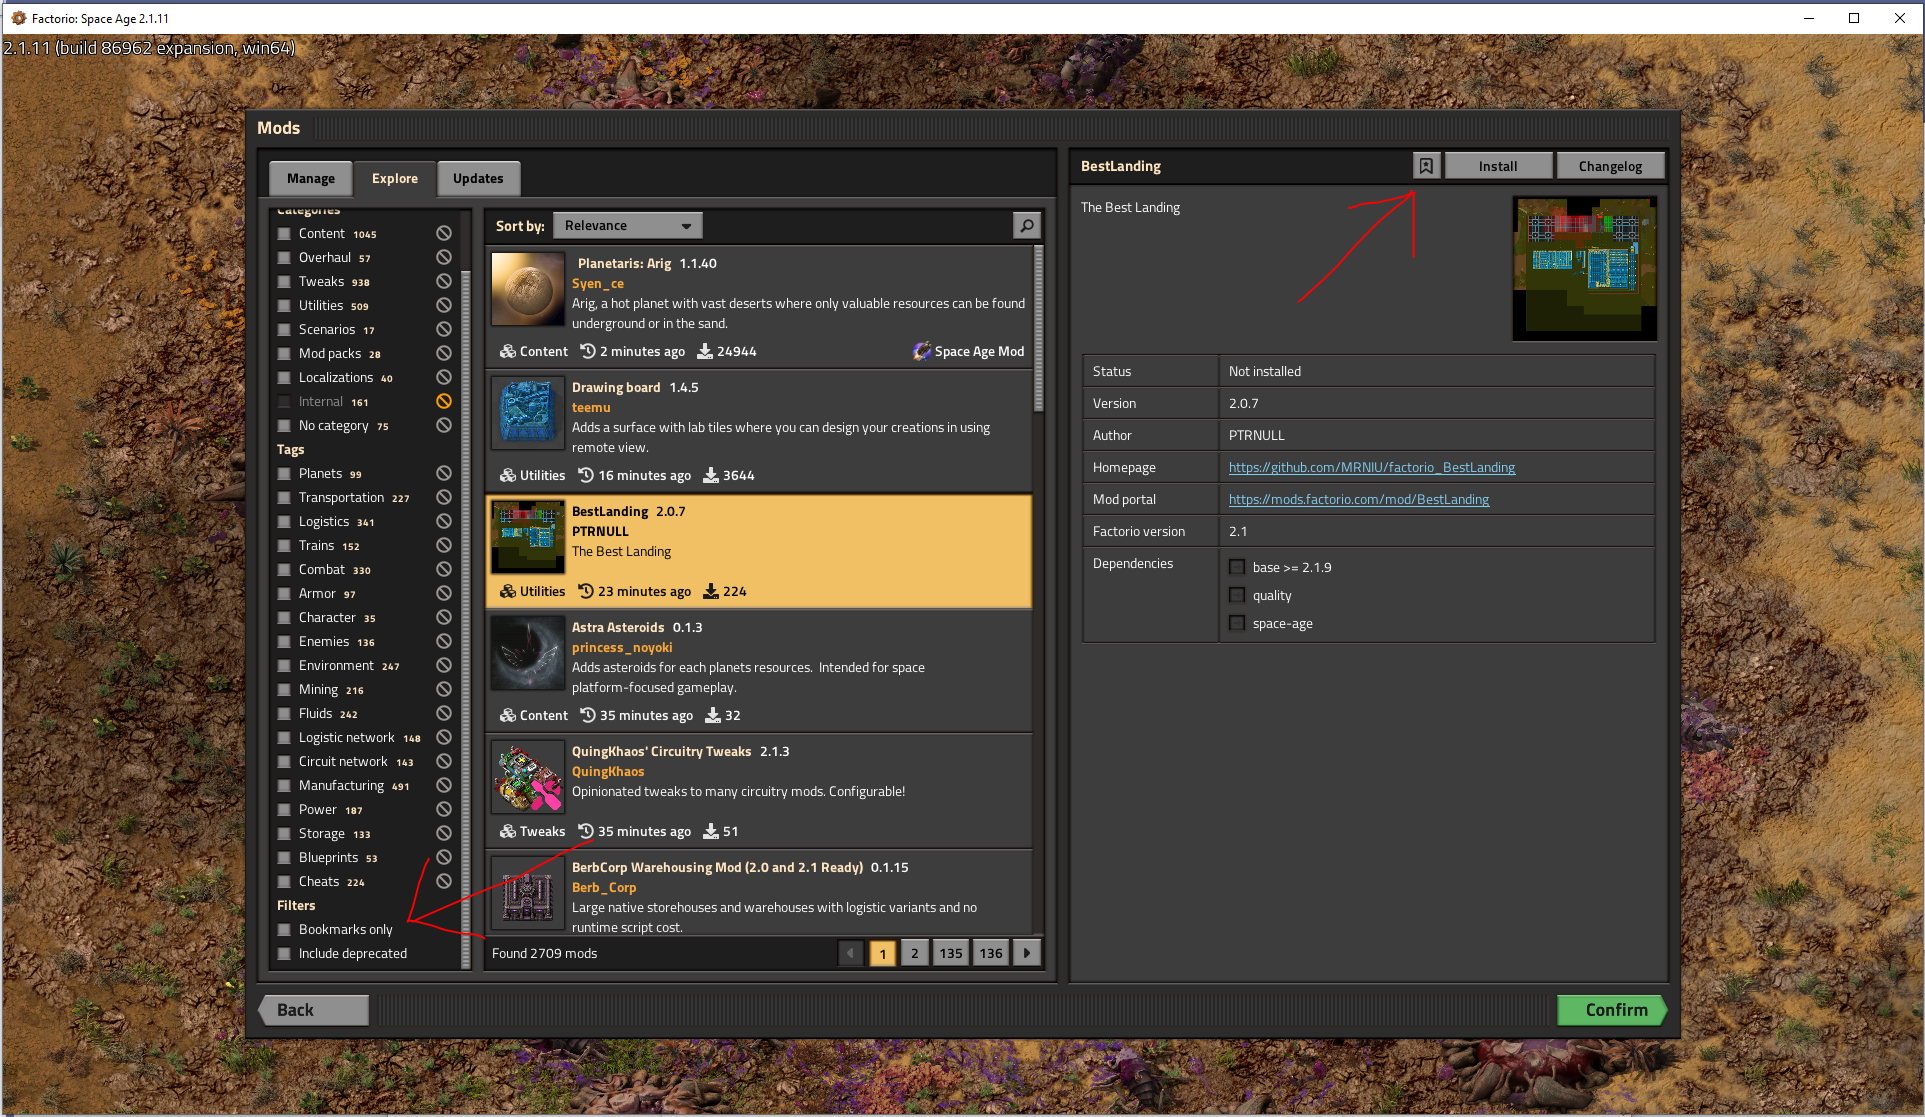Tick the Overhaul category checkbox
Image resolution: width=1925 pixels, height=1117 pixels.
[x=284, y=257]
